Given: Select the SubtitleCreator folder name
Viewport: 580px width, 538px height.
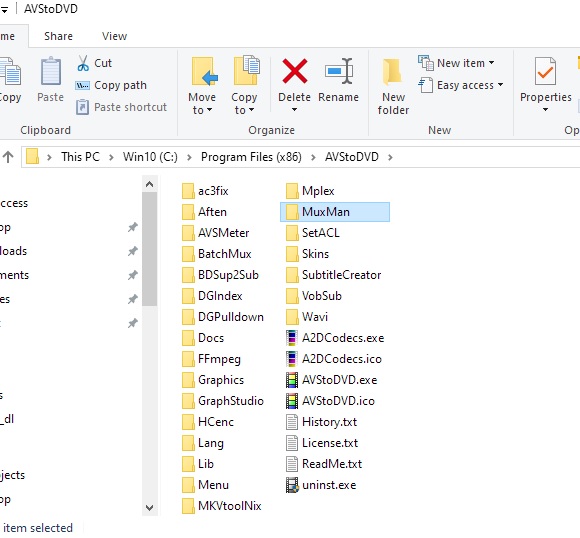Looking at the screenshot, I should (341, 275).
